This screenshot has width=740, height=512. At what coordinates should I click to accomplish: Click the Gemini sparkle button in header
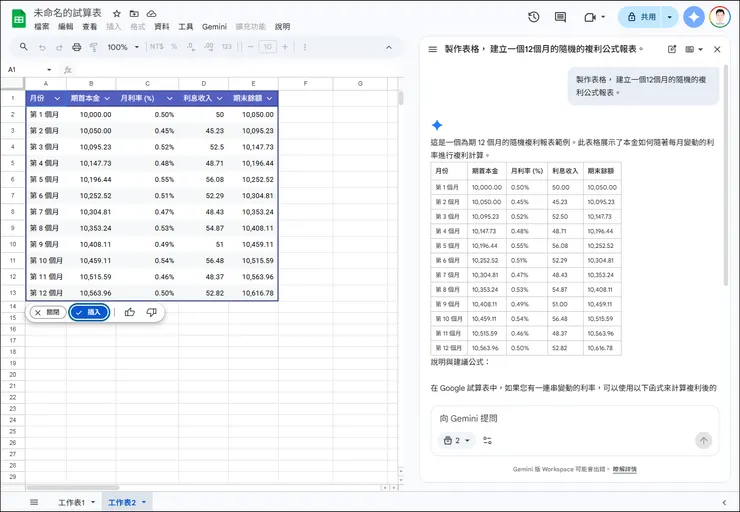(x=694, y=17)
